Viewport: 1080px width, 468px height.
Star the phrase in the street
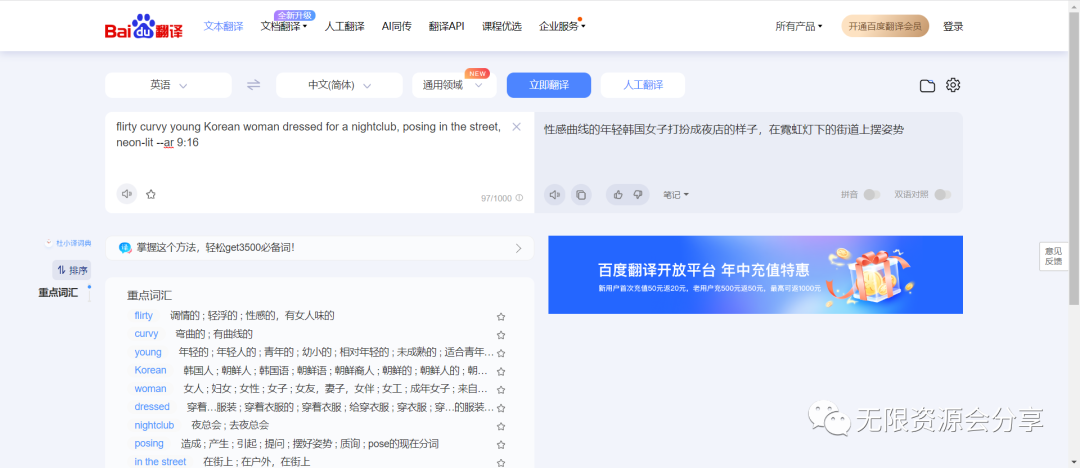point(501,462)
